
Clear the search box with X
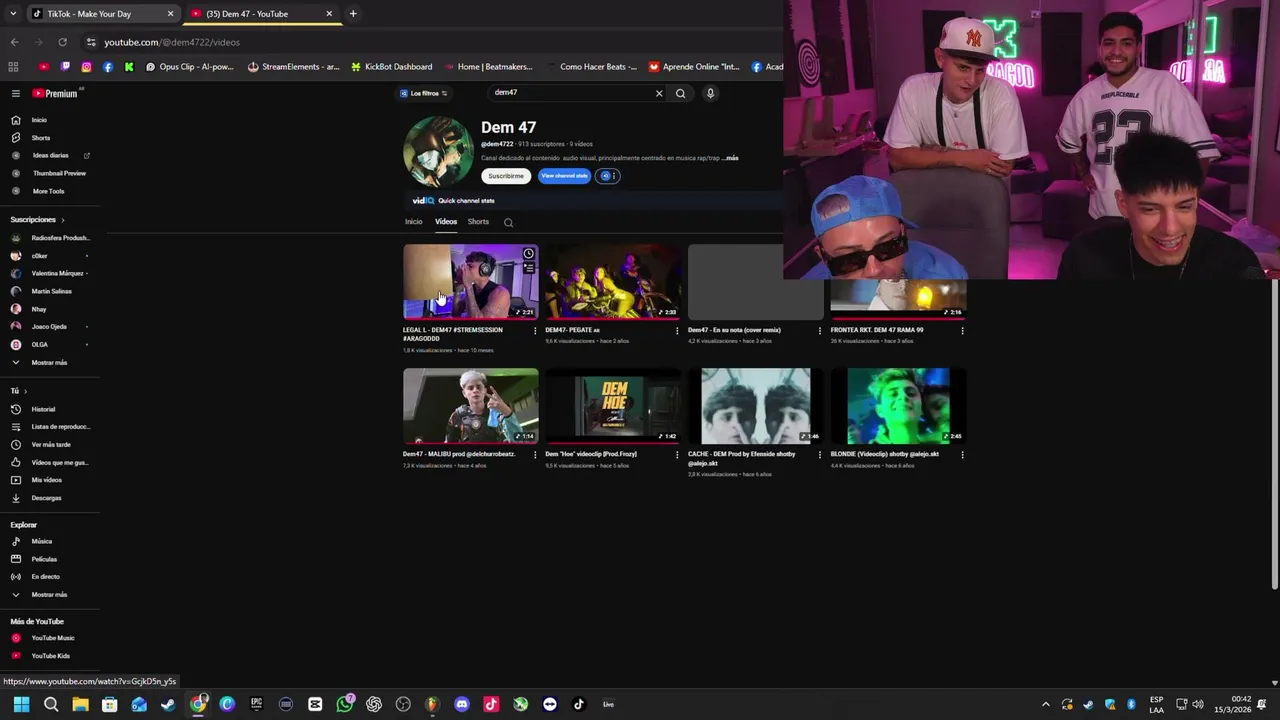click(659, 93)
